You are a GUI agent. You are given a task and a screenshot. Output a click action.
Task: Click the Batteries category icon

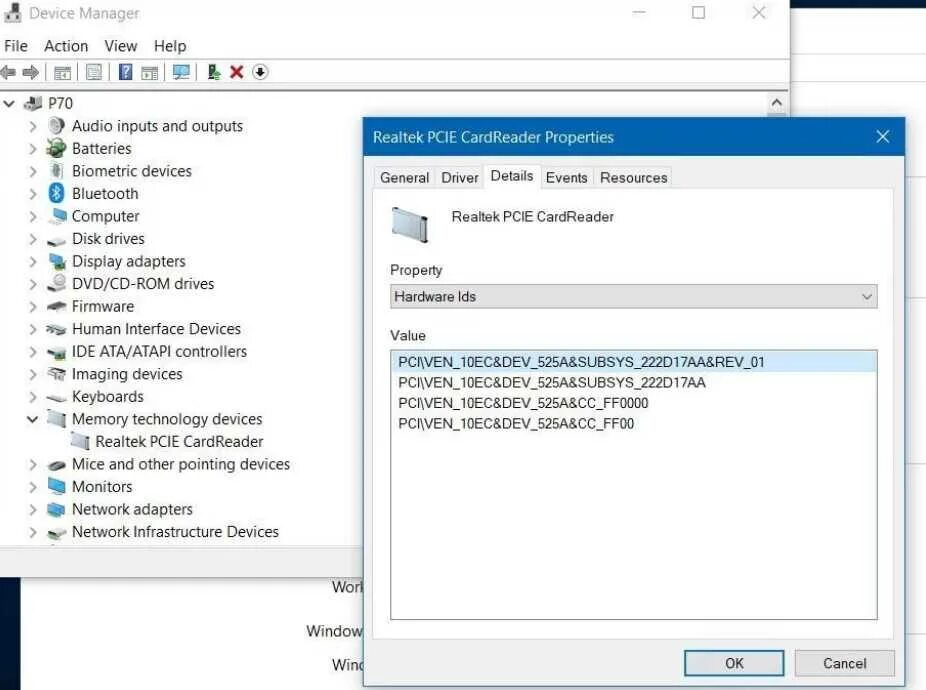56,148
